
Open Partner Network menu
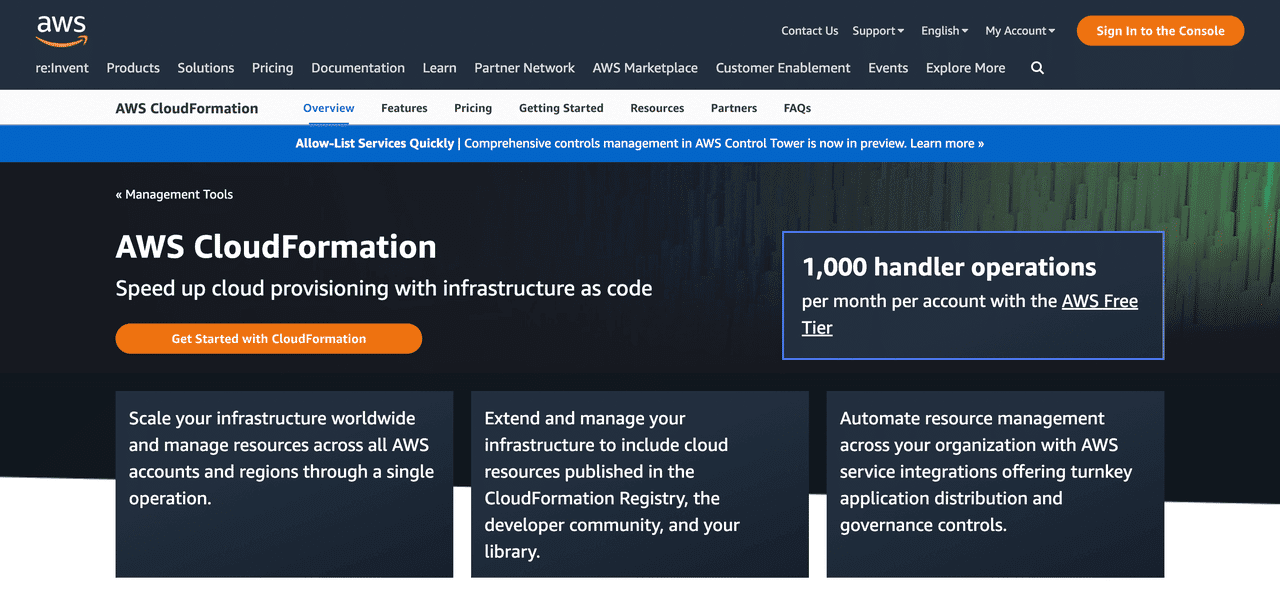coord(524,68)
